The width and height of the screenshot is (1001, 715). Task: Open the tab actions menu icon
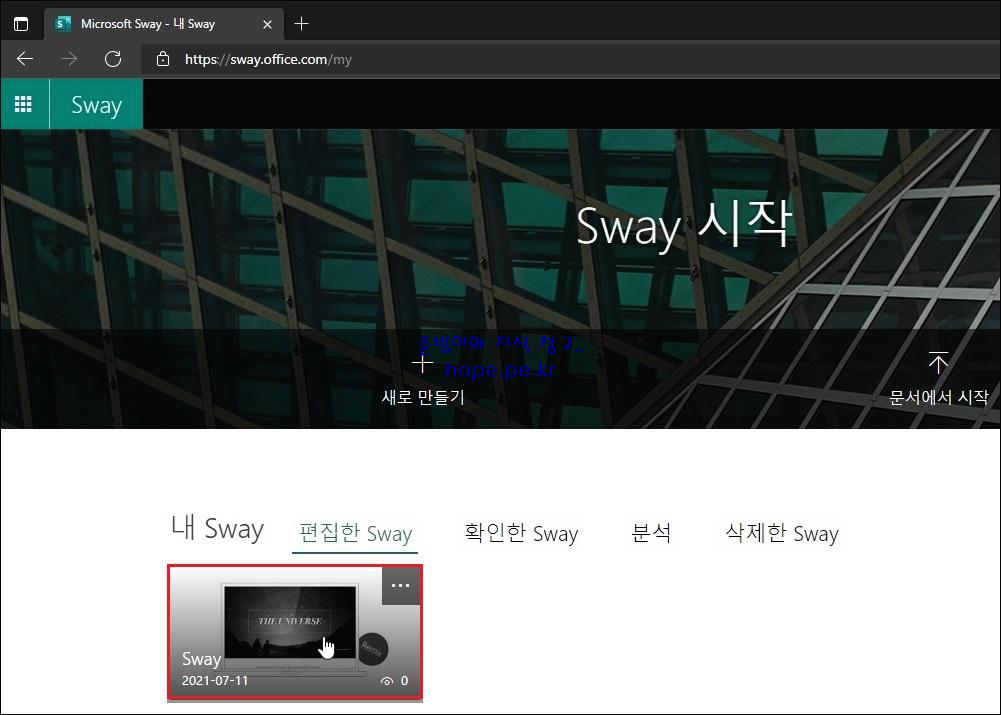(21, 24)
